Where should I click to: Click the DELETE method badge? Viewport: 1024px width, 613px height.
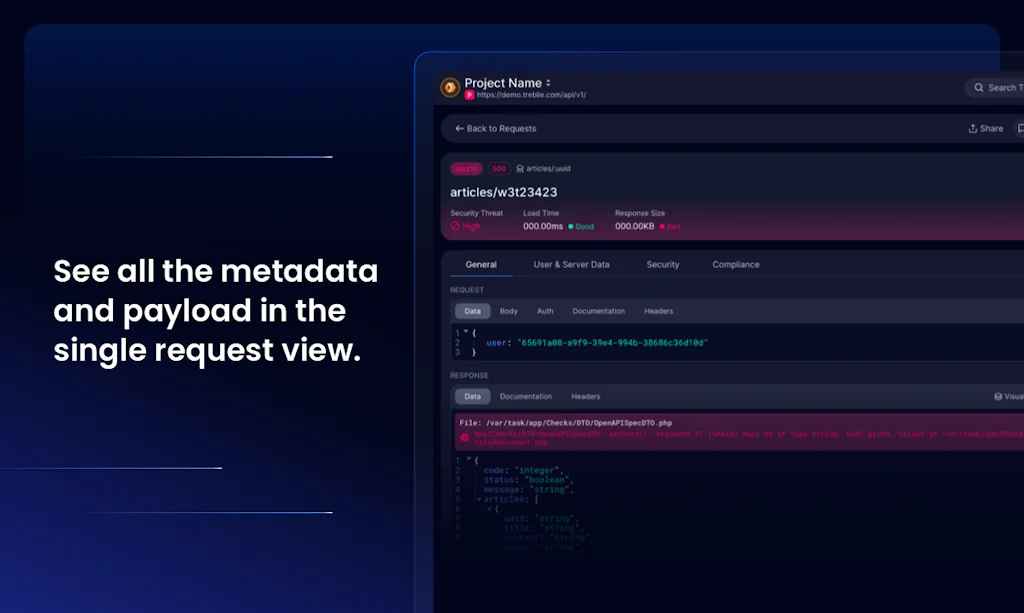coord(466,169)
